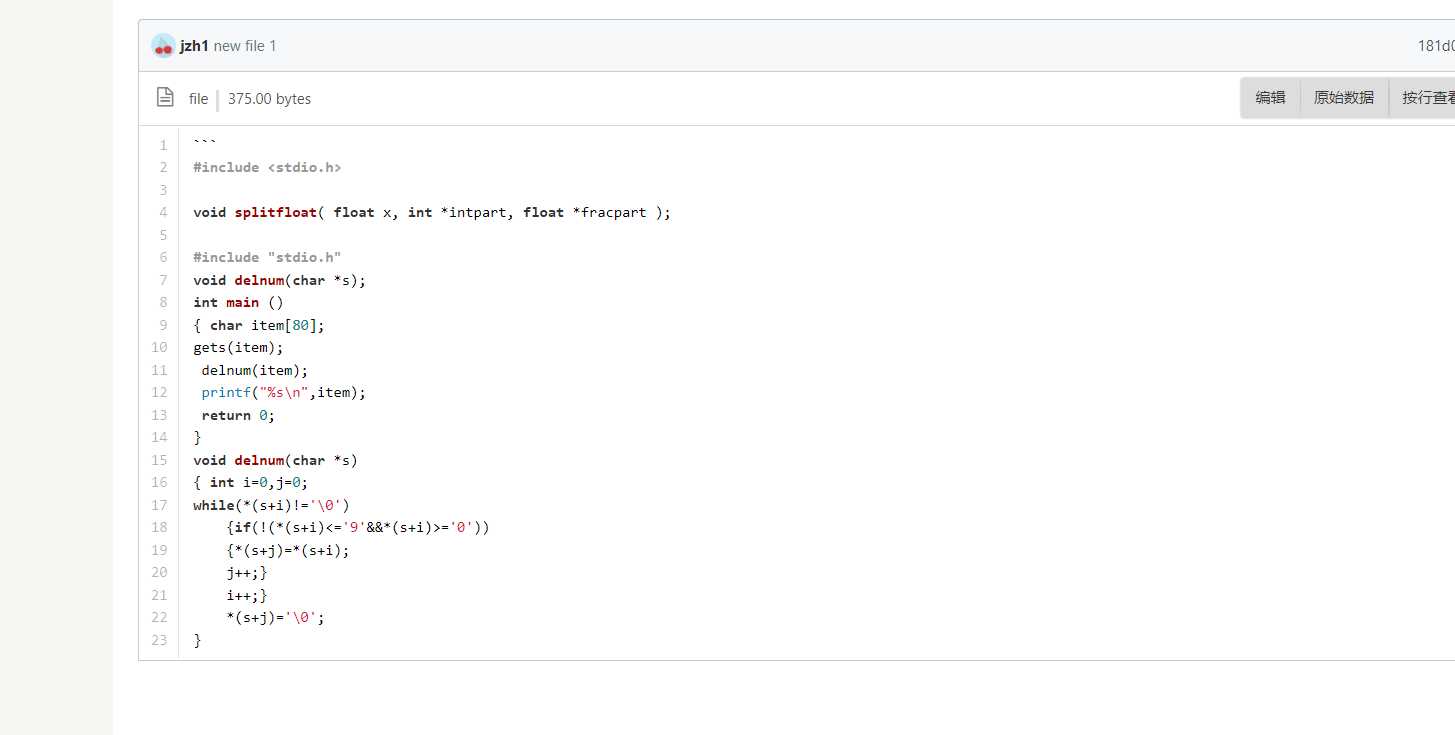Click the 编辑 edit button
This screenshot has width=1455, height=735.
pos(1270,98)
